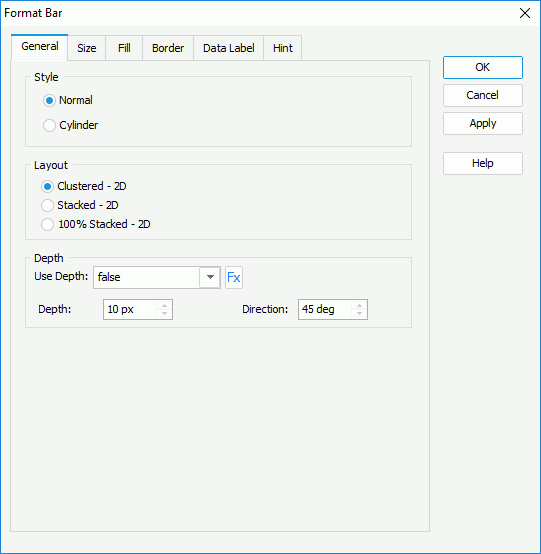Viewport: 541px width, 554px height.
Task: Click the Cancel button
Action: pos(483,95)
